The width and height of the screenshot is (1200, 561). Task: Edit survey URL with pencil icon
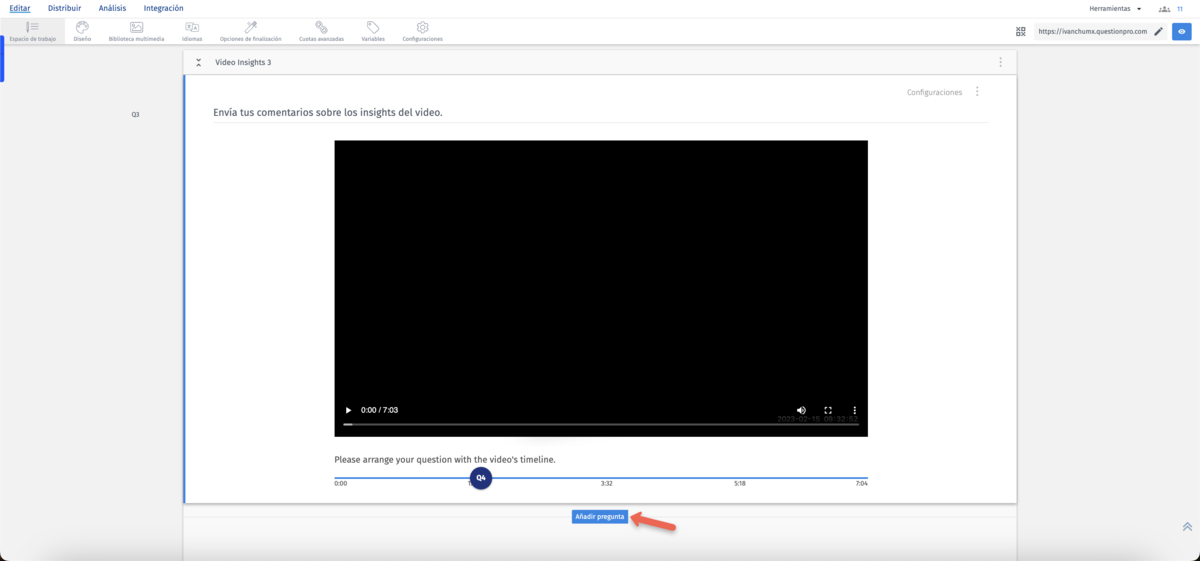(1158, 32)
